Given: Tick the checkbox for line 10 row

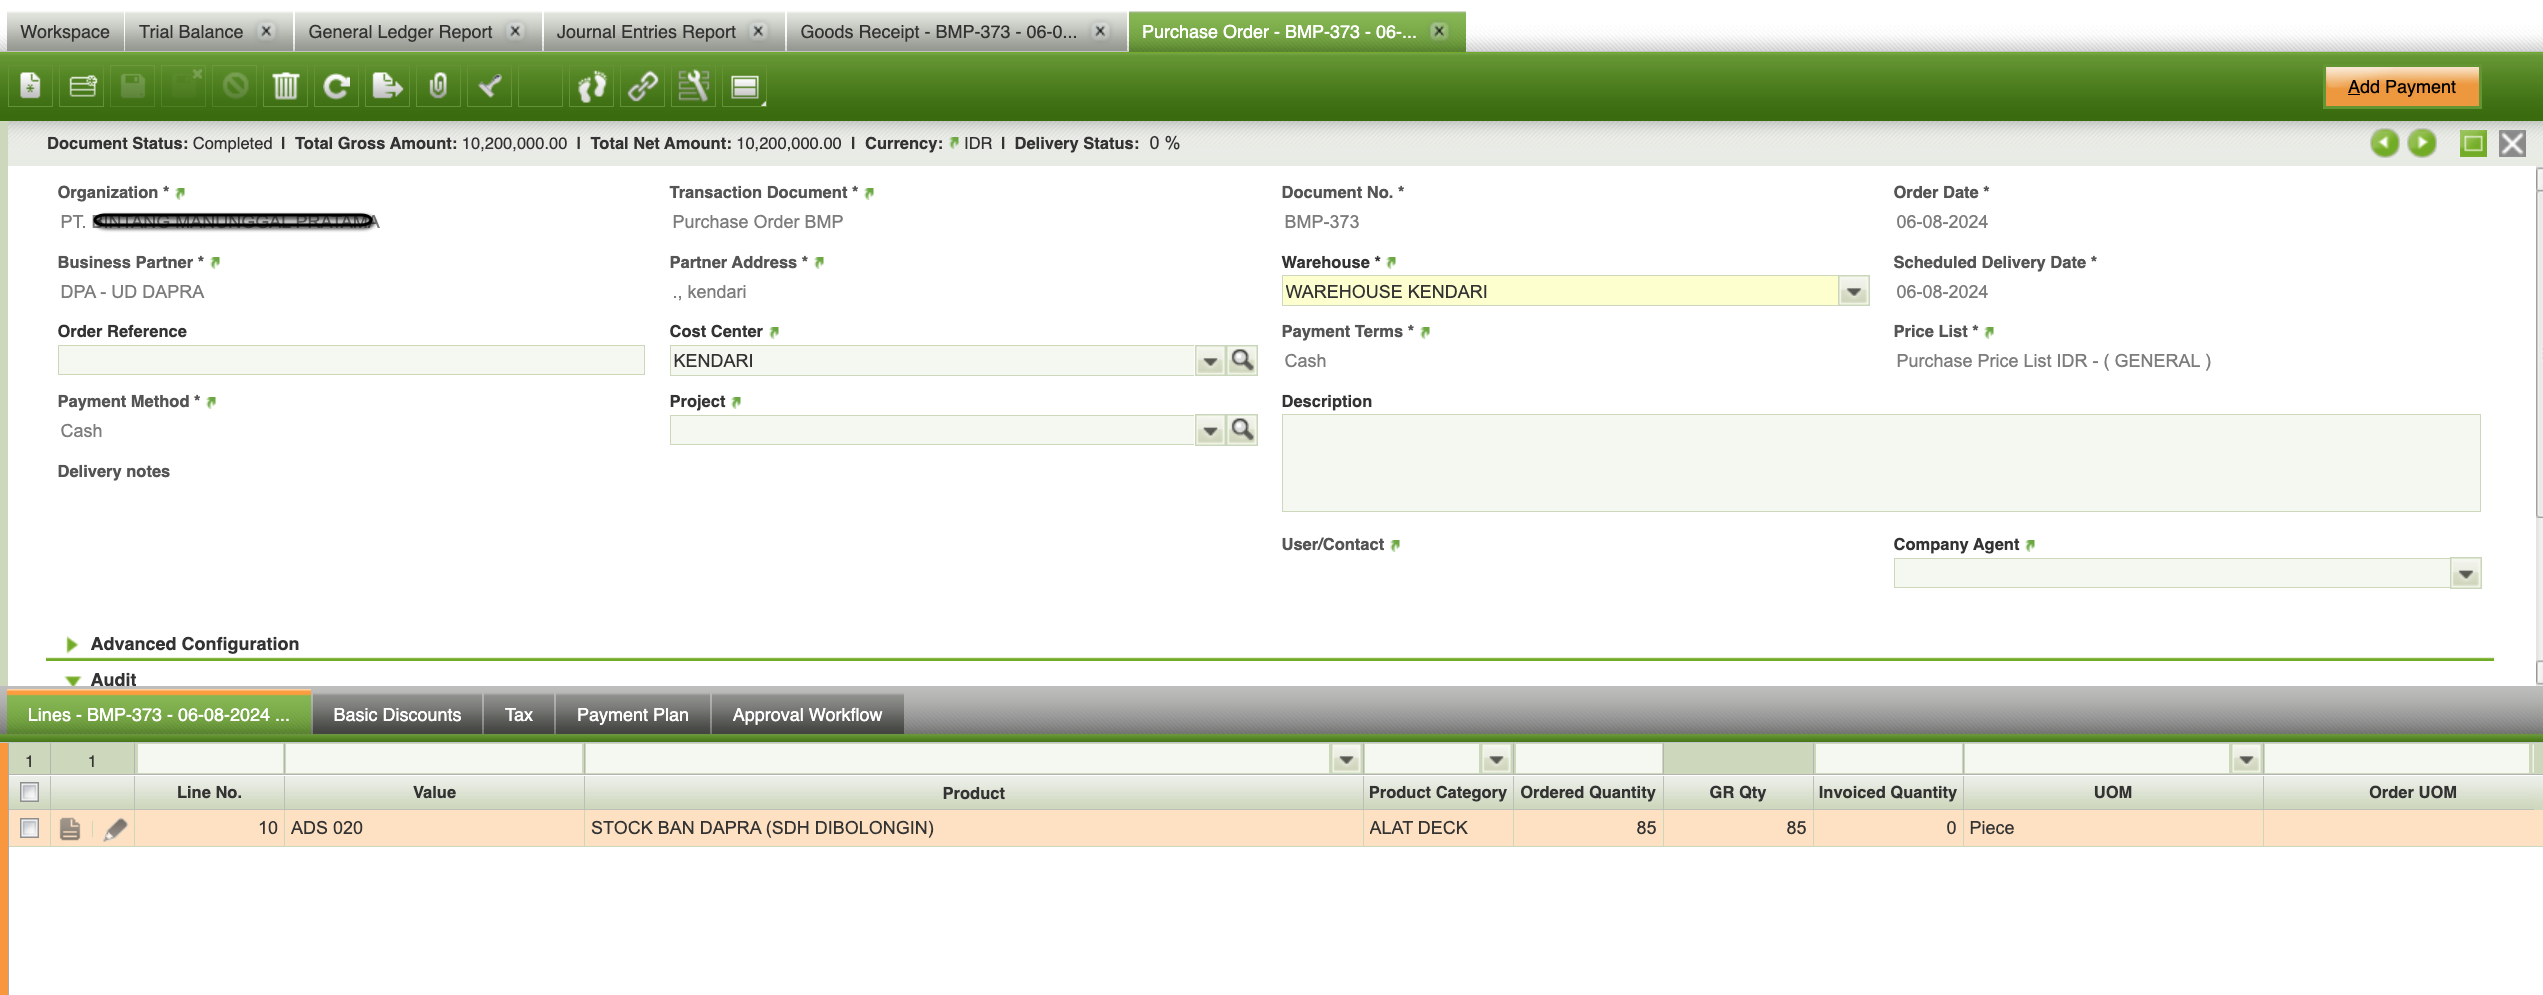Looking at the screenshot, I should pyautogui.click(x=30, y=829).
